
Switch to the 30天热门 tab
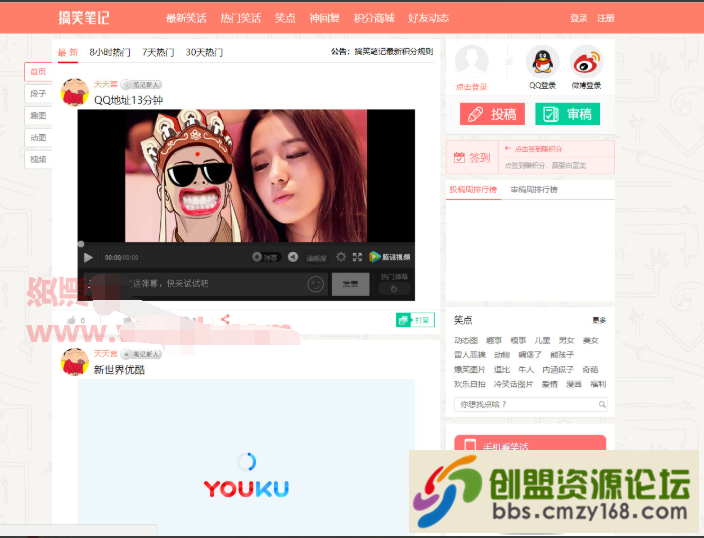pyautogui.click(x=204, y=52)
